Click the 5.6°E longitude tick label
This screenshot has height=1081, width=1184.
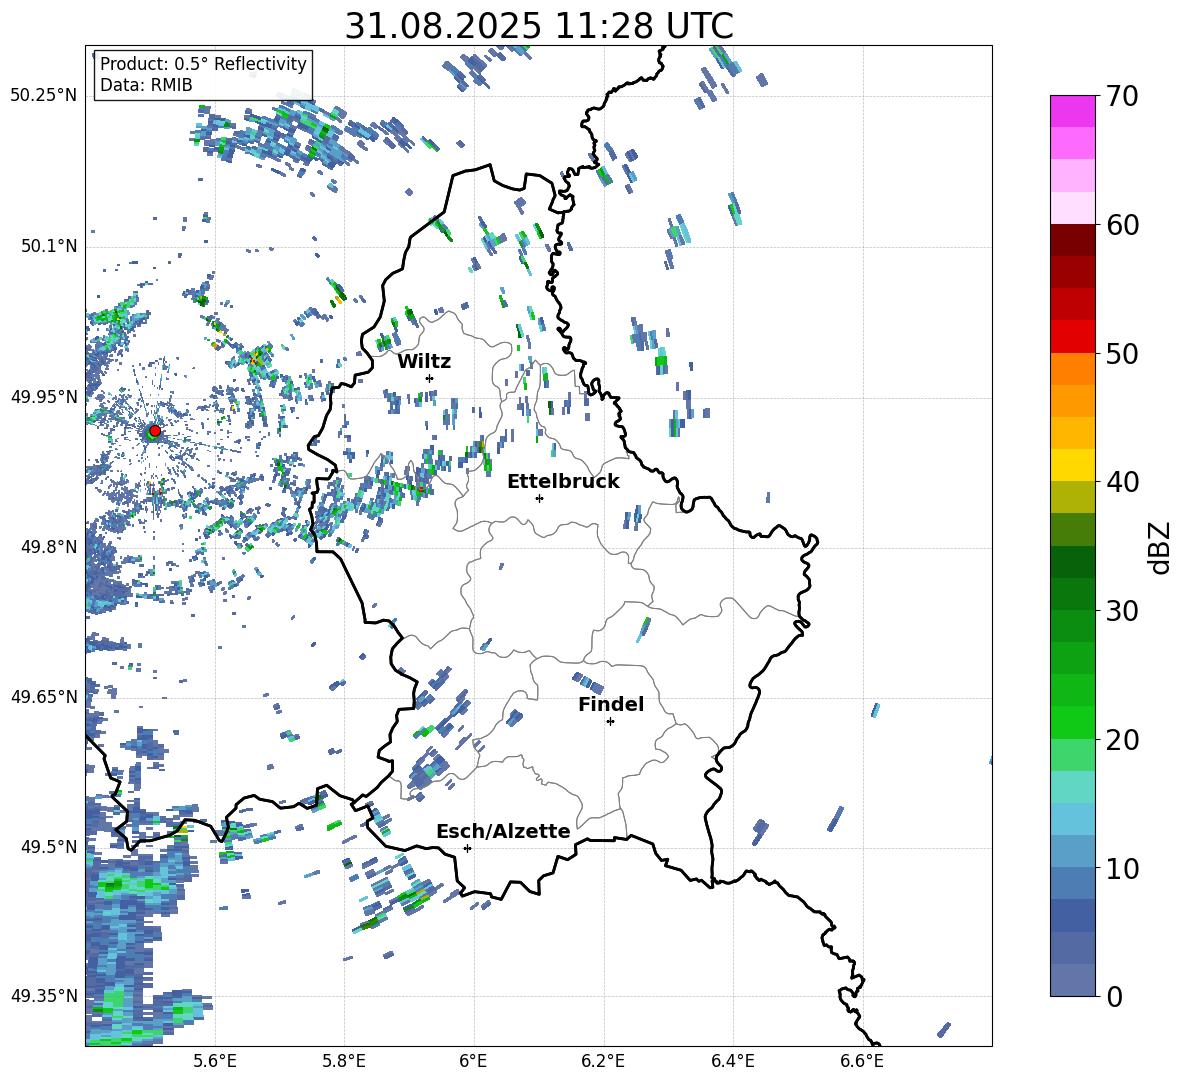[215, 1061]
